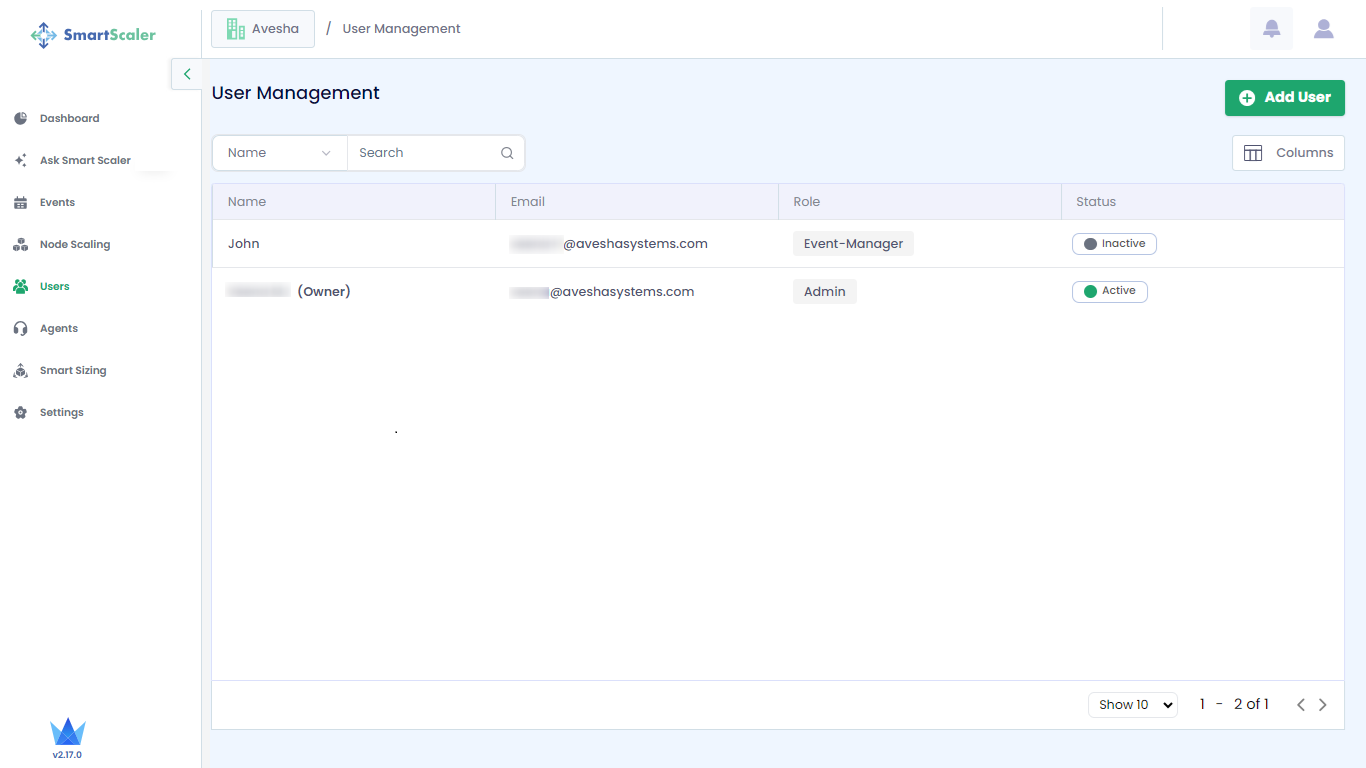This screenshot has height=768, width=1366.
Task: Click the Settings gear icon
Action: click(x=20, y=413)
